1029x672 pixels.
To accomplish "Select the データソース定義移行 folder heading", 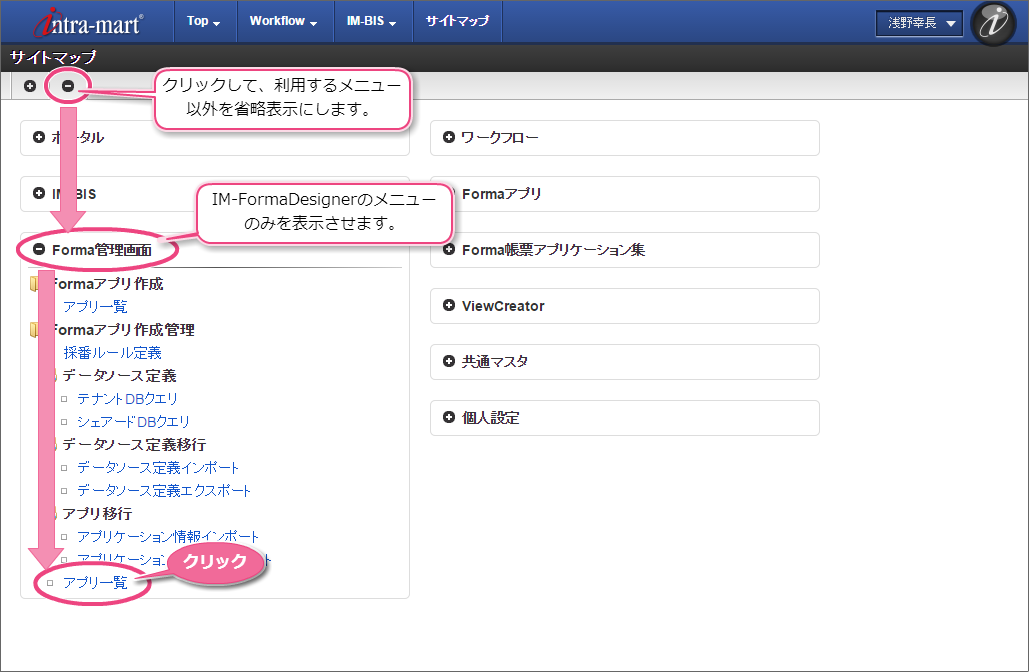I will click(x=134, y=445).
